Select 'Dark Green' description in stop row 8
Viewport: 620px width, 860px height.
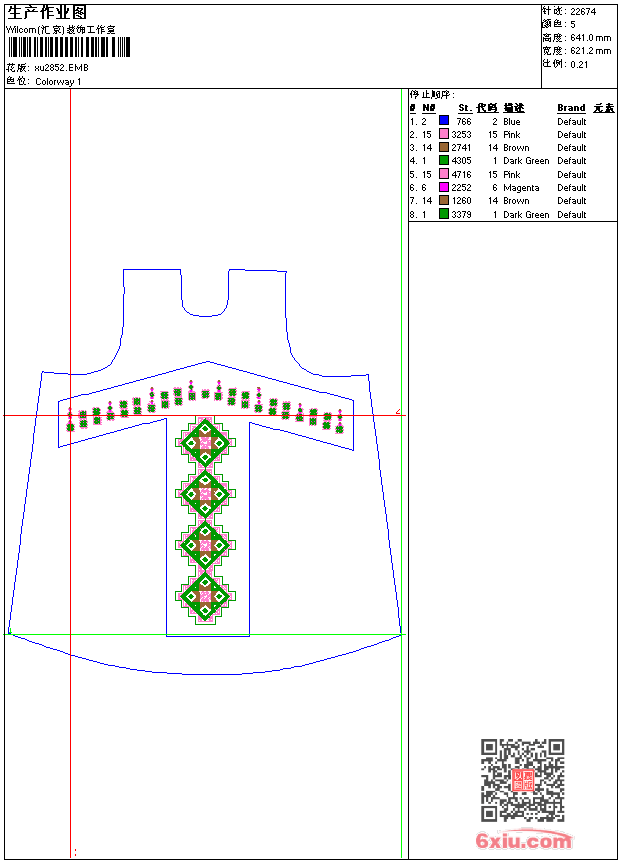pyautogui.click(x=526, y=214)
